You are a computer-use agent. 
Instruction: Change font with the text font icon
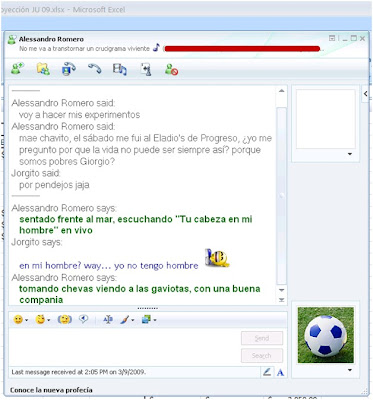(x=108, y=320)
